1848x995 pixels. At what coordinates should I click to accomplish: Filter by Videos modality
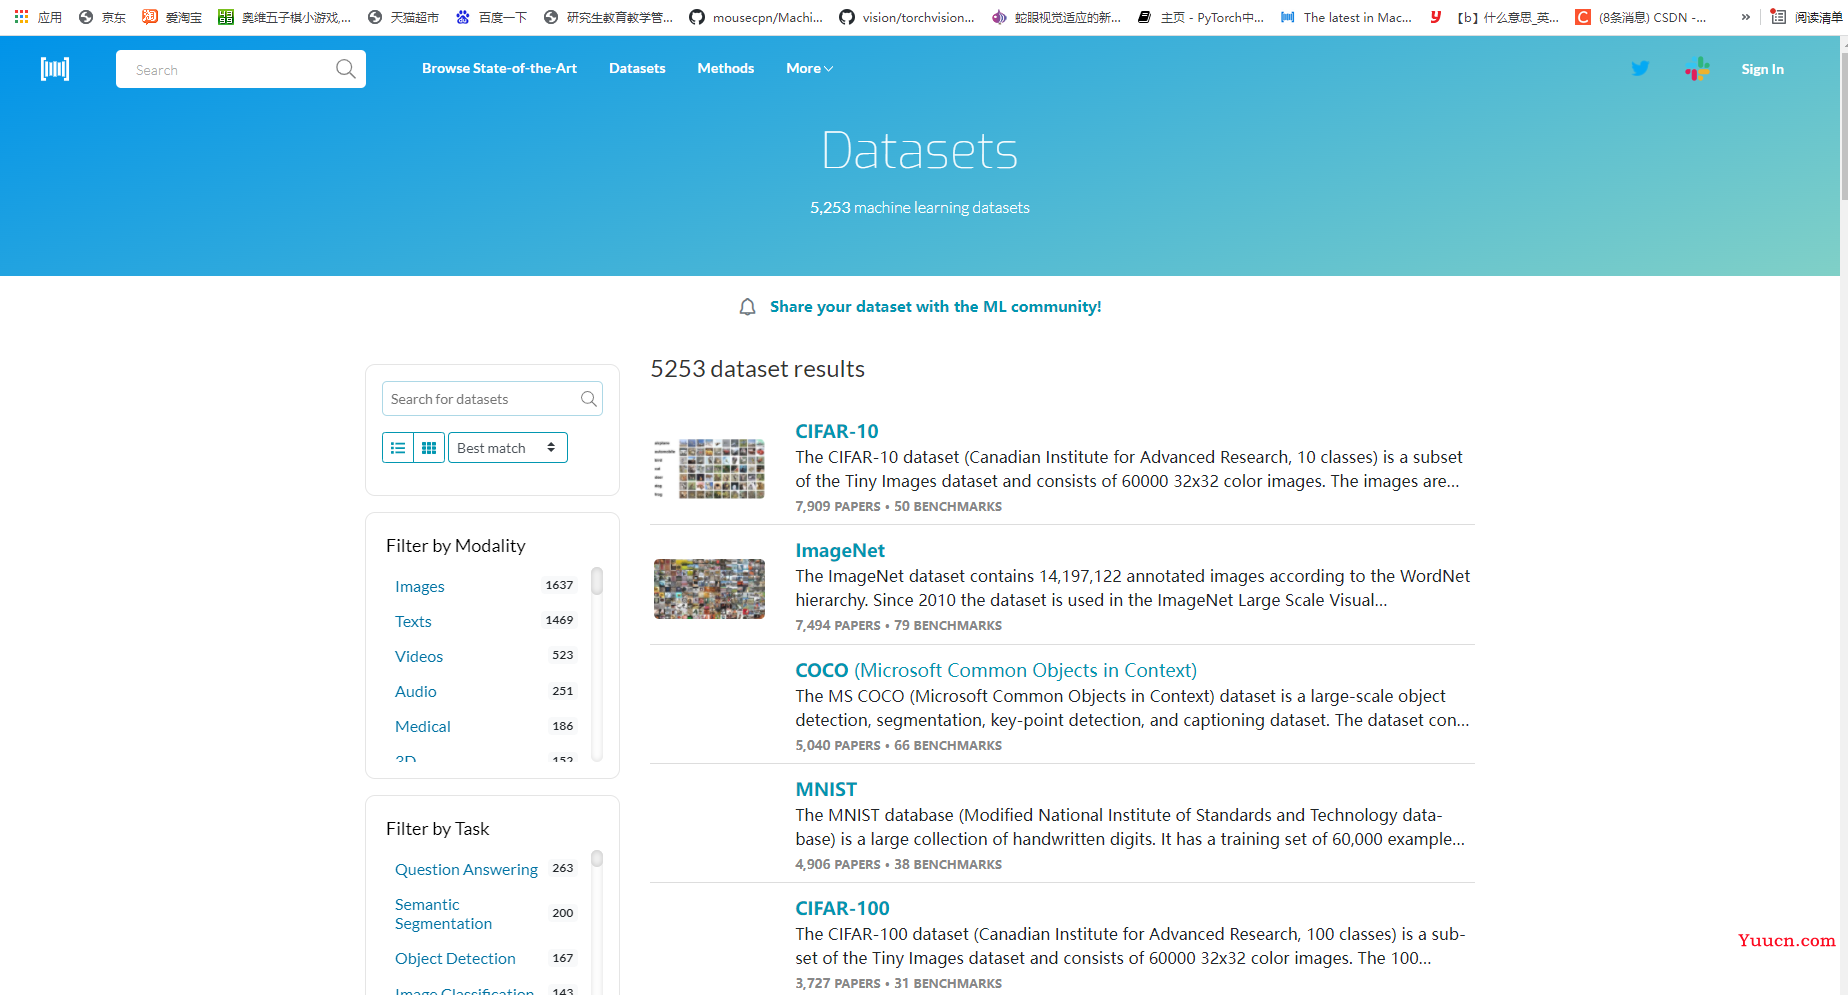pos(419,656)
